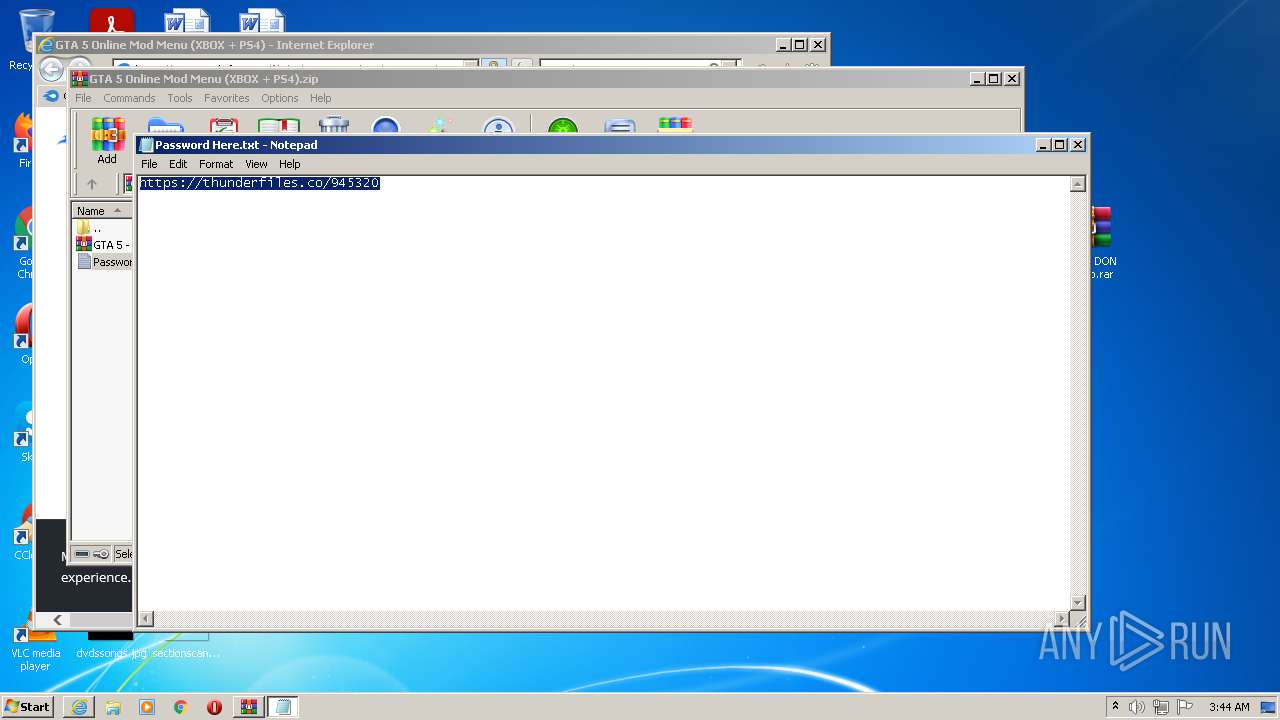Click the Internet Explorer back button
Screen dimensions: 1280x720
pyautogui.click(x=51, y=70)
